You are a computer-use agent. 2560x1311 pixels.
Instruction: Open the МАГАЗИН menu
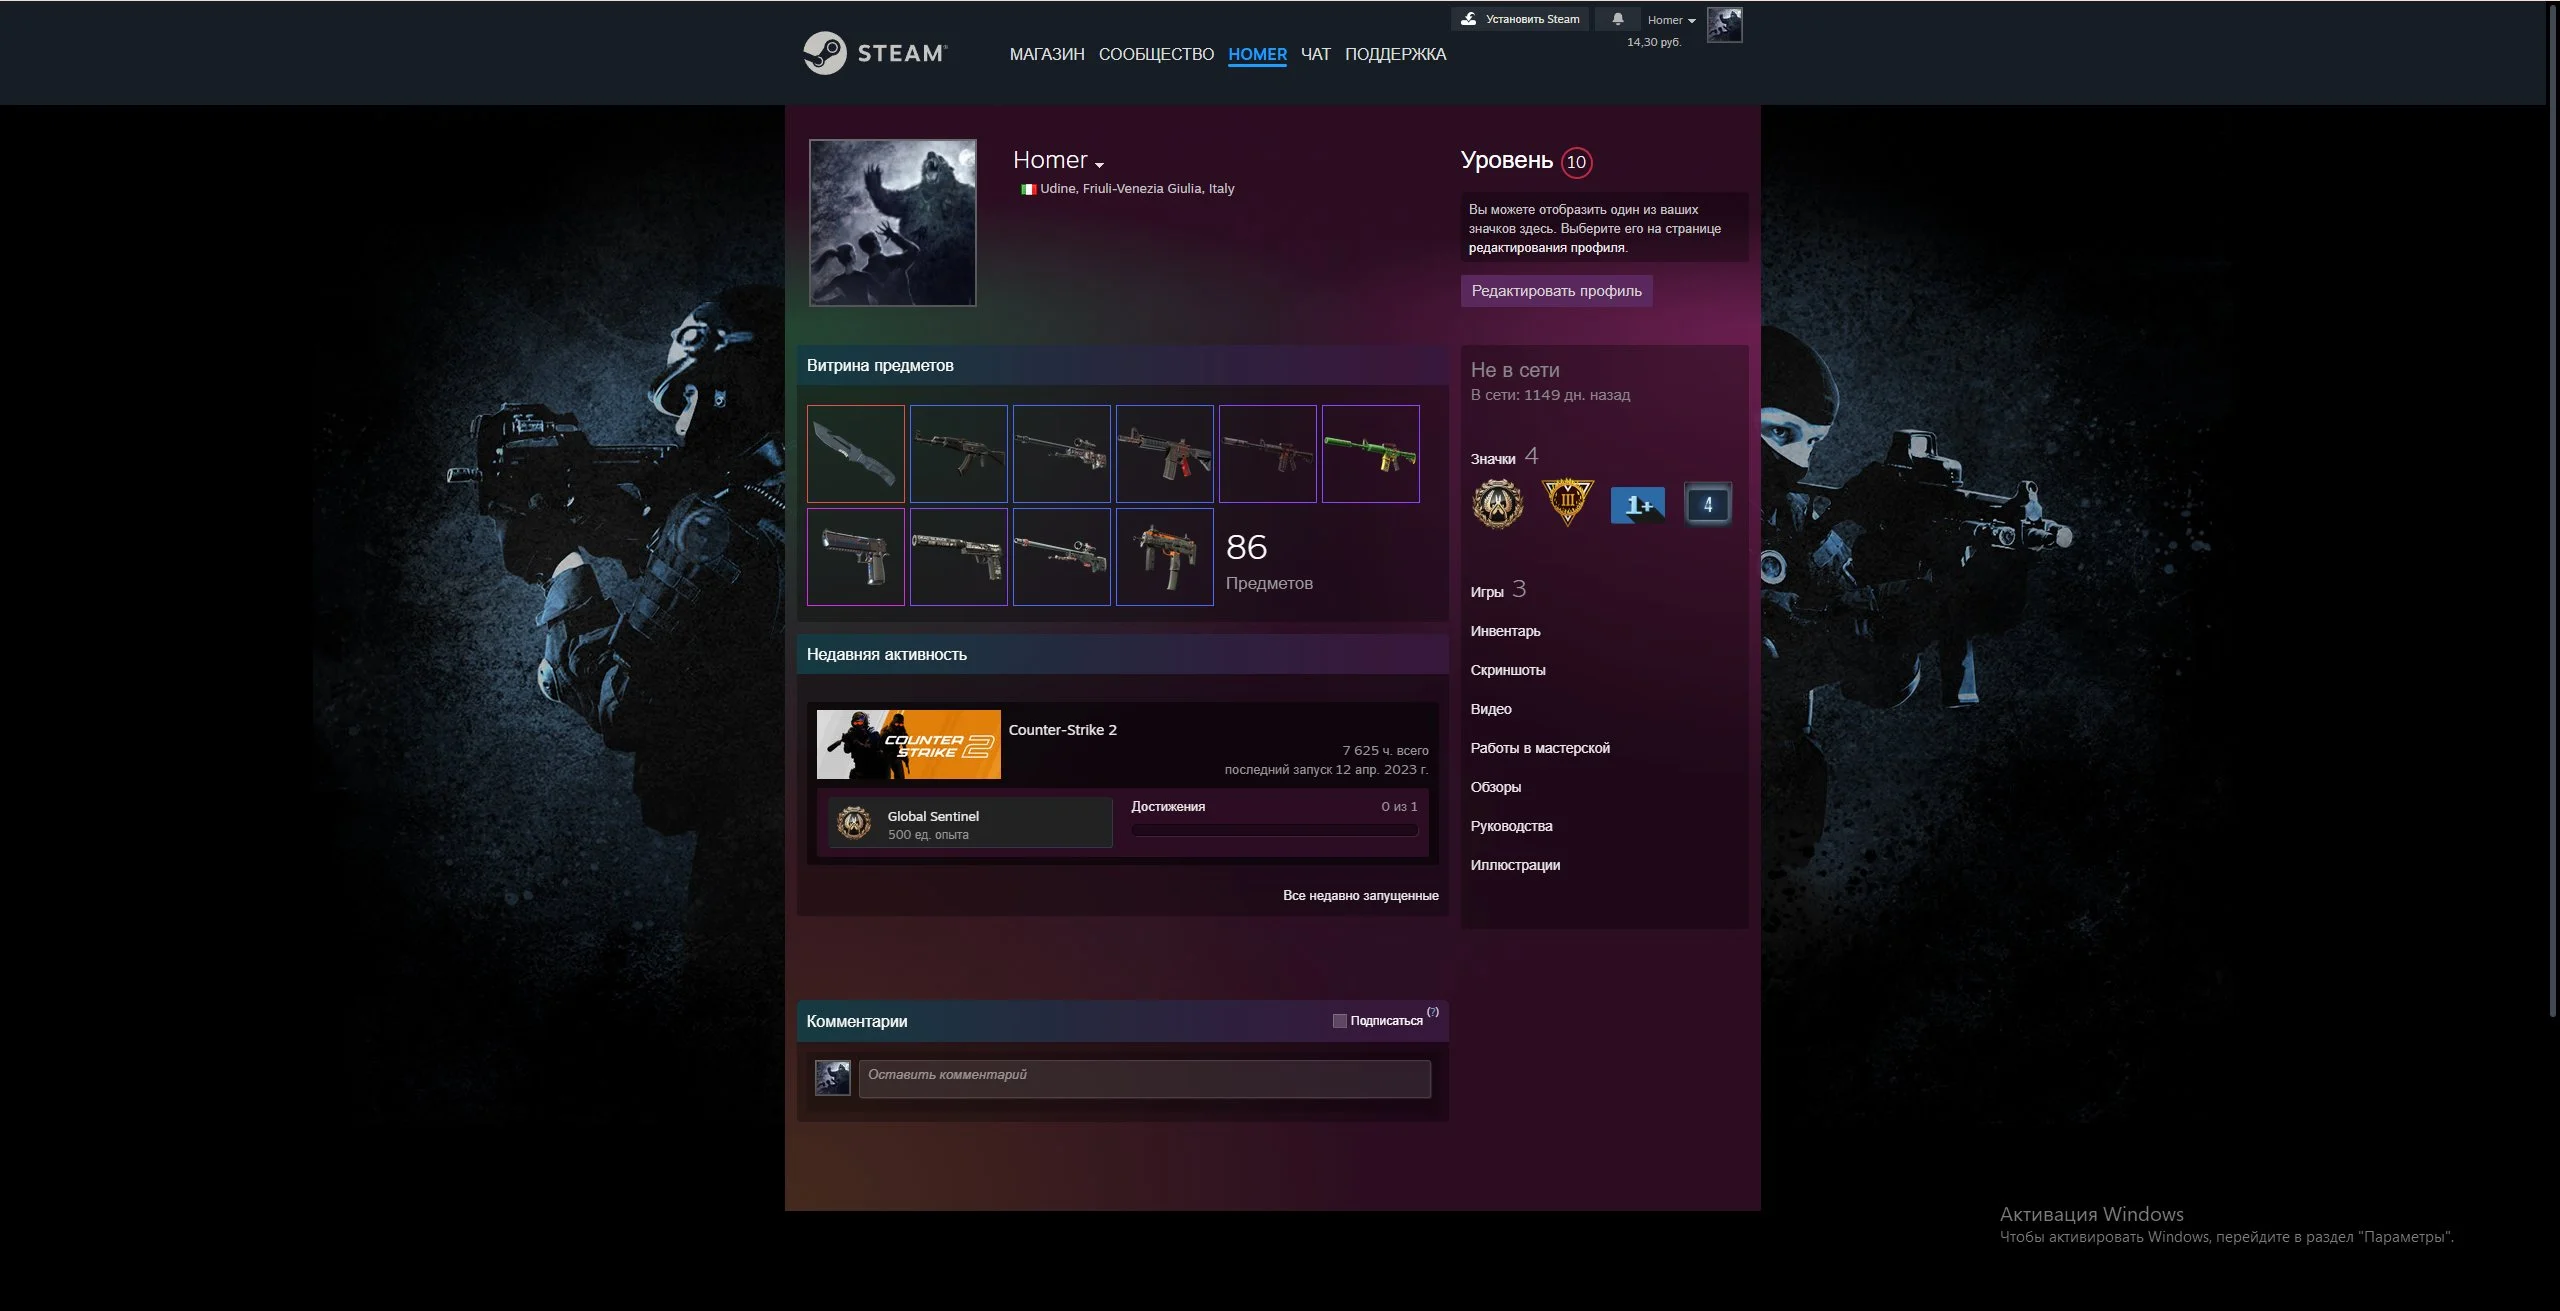point(1046,54)
